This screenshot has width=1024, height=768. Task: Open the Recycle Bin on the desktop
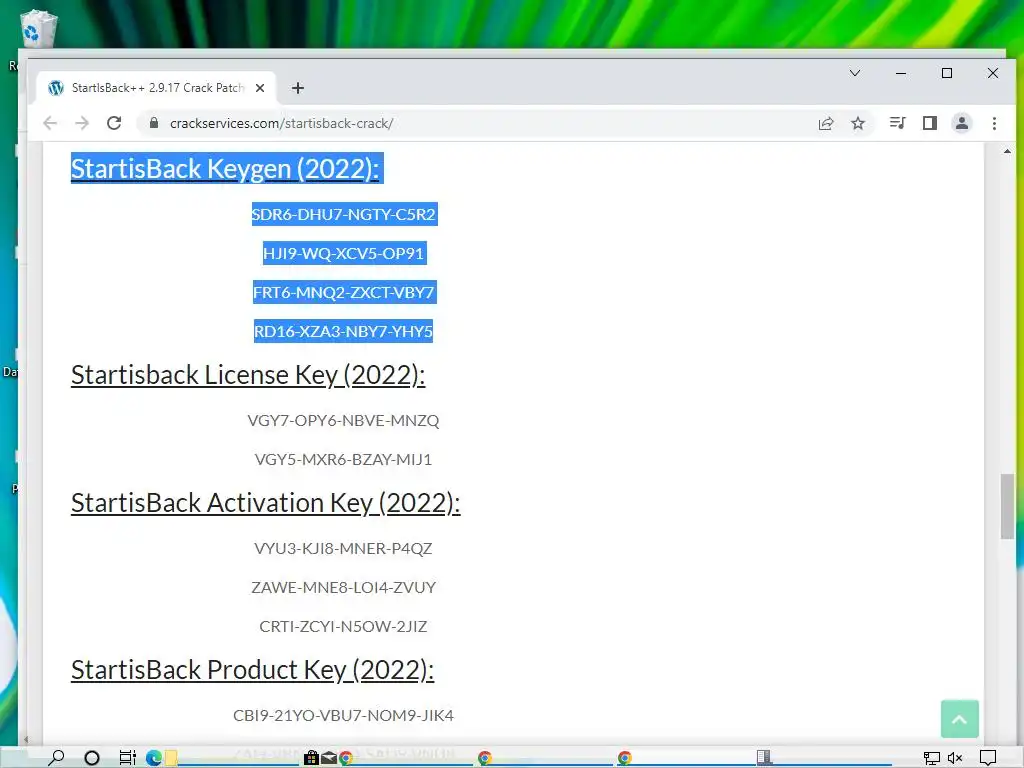coord(38,29)
